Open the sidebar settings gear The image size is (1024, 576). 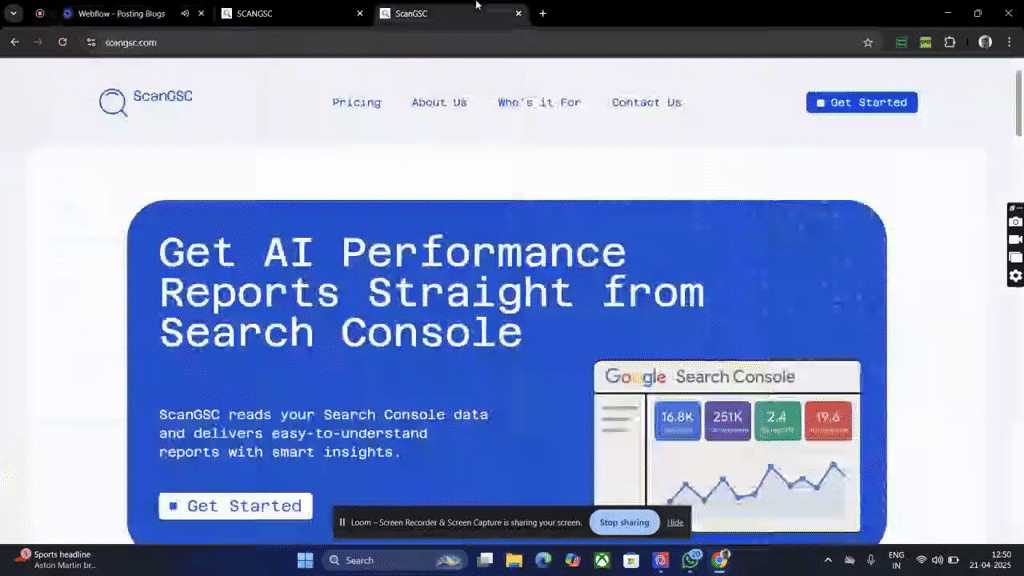click(x=1016, y=276)
